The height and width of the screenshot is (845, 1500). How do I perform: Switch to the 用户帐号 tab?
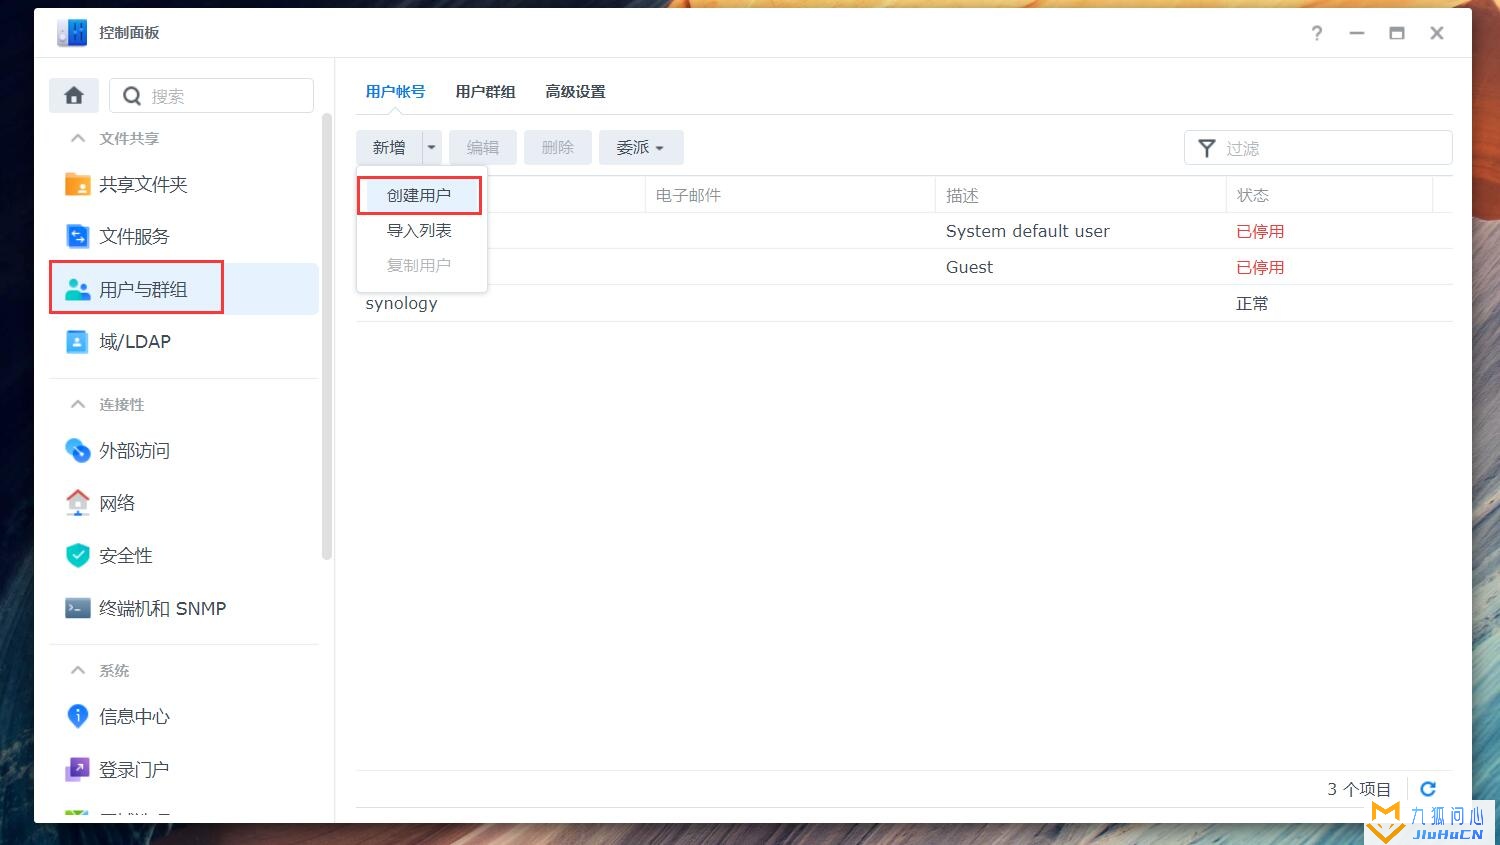(395, 91)
